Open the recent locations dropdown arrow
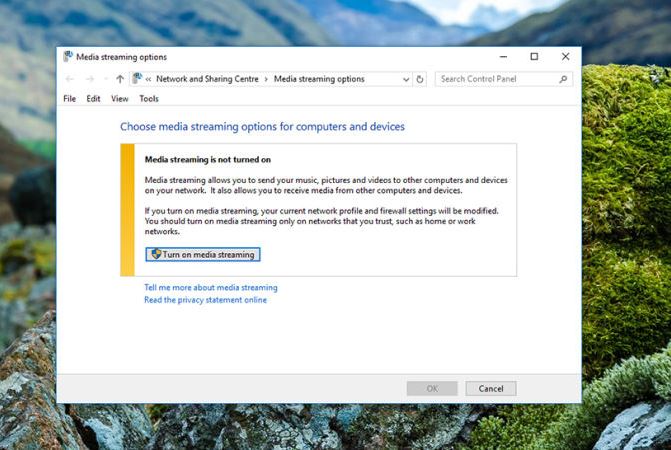The image size is (671, 450). coord(105,79)
